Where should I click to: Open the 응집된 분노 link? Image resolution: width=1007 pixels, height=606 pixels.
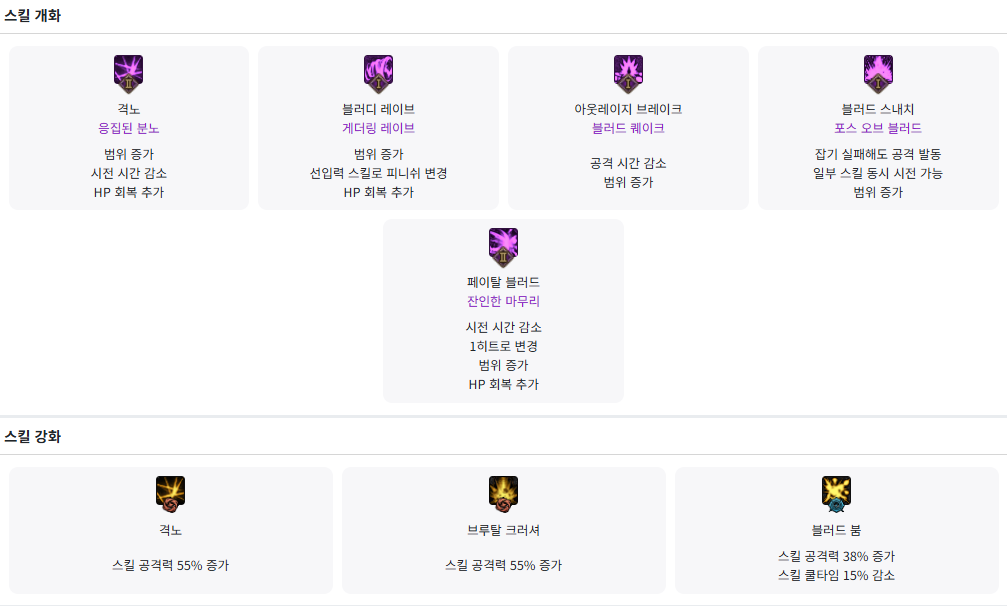click(129, 128)
